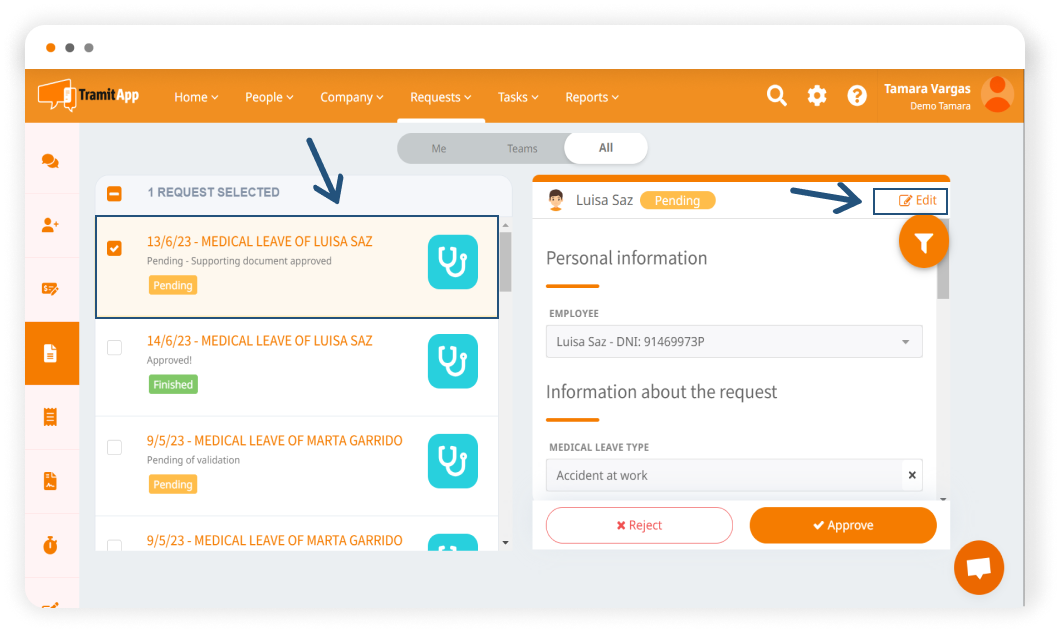Open settings via the gear icon
The image size is (1061, 633).
(x=817, y=96)
